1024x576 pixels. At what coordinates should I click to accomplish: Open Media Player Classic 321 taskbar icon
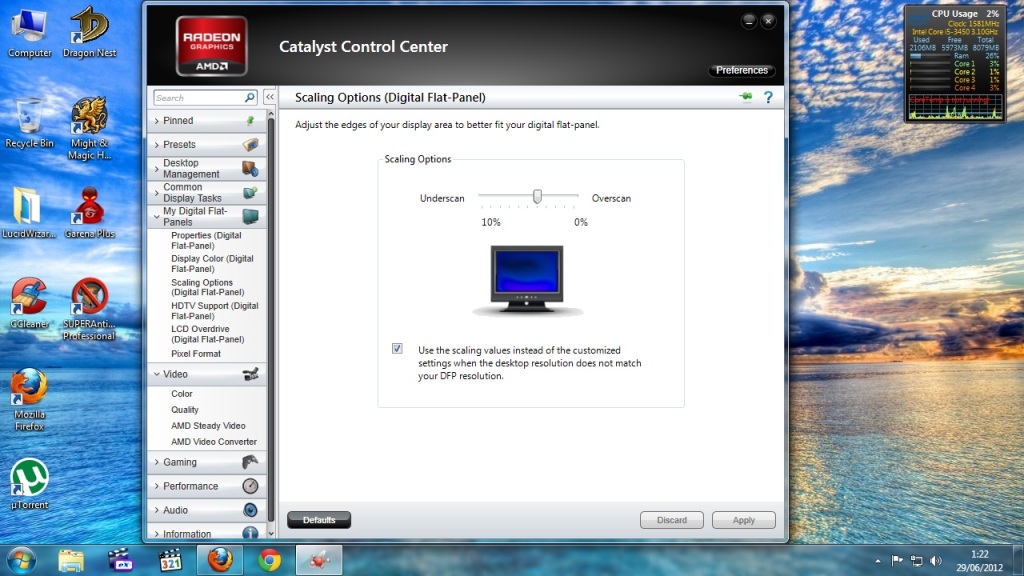pos(170,560)
